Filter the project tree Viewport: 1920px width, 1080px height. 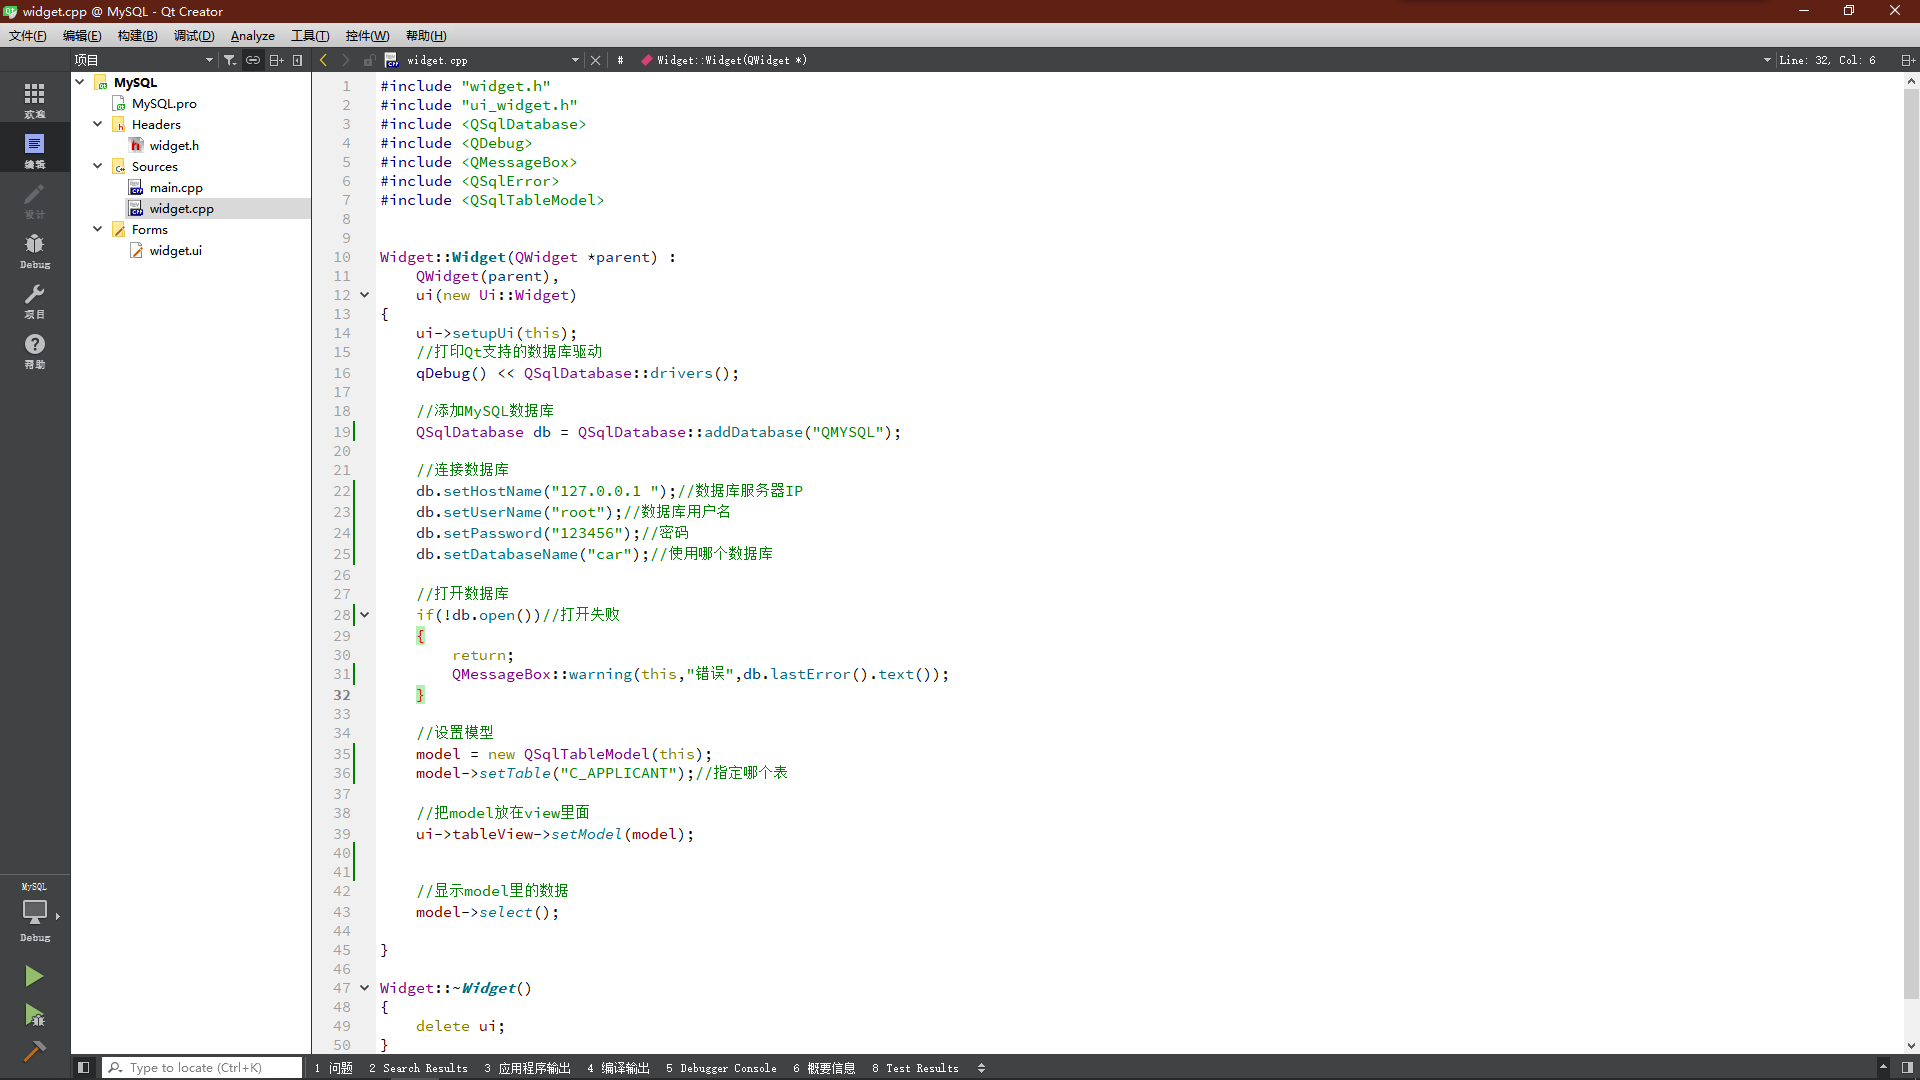click(230, 60)
